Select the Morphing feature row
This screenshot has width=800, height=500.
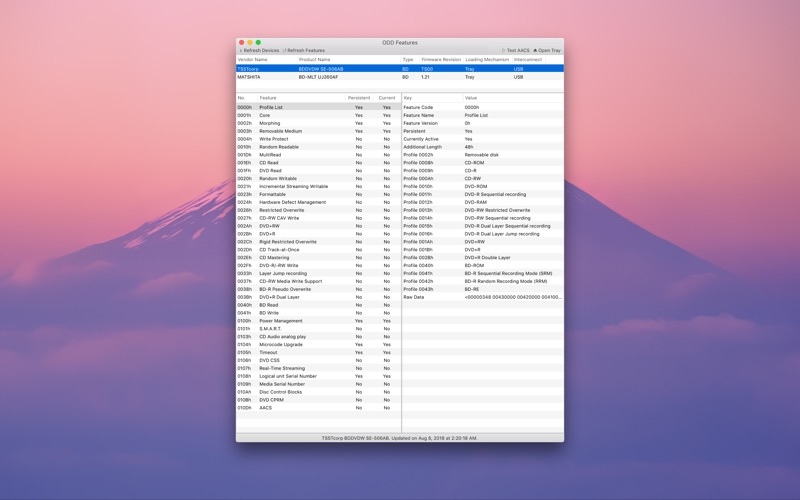318,123
